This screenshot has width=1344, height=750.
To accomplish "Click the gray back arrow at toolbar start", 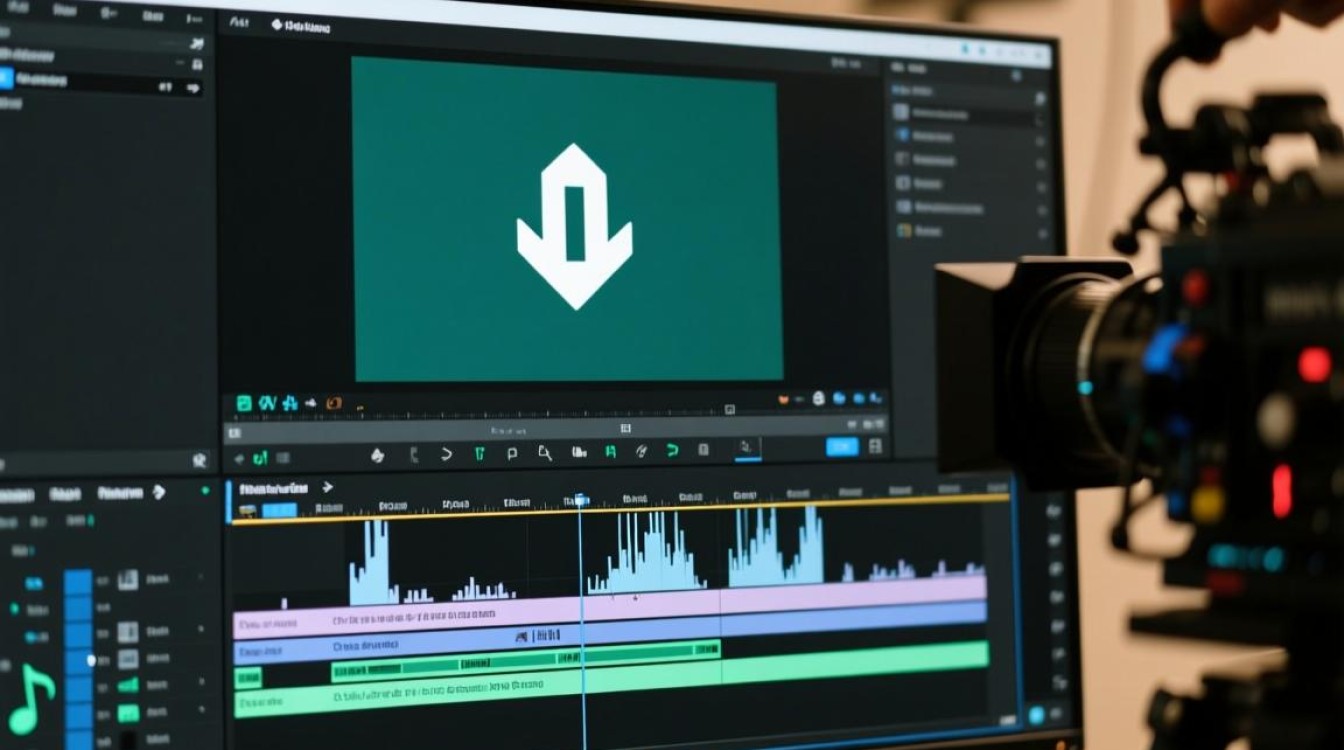I will point(238,459).
